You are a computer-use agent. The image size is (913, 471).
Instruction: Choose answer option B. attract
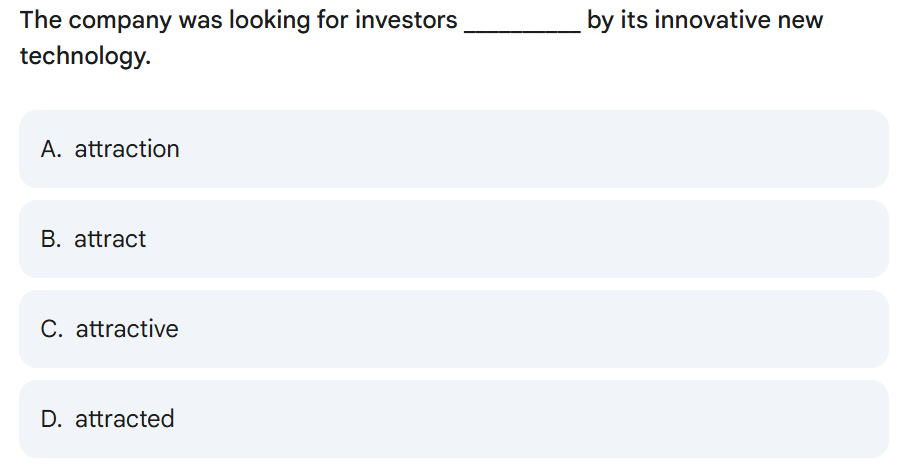click(454, 239)
